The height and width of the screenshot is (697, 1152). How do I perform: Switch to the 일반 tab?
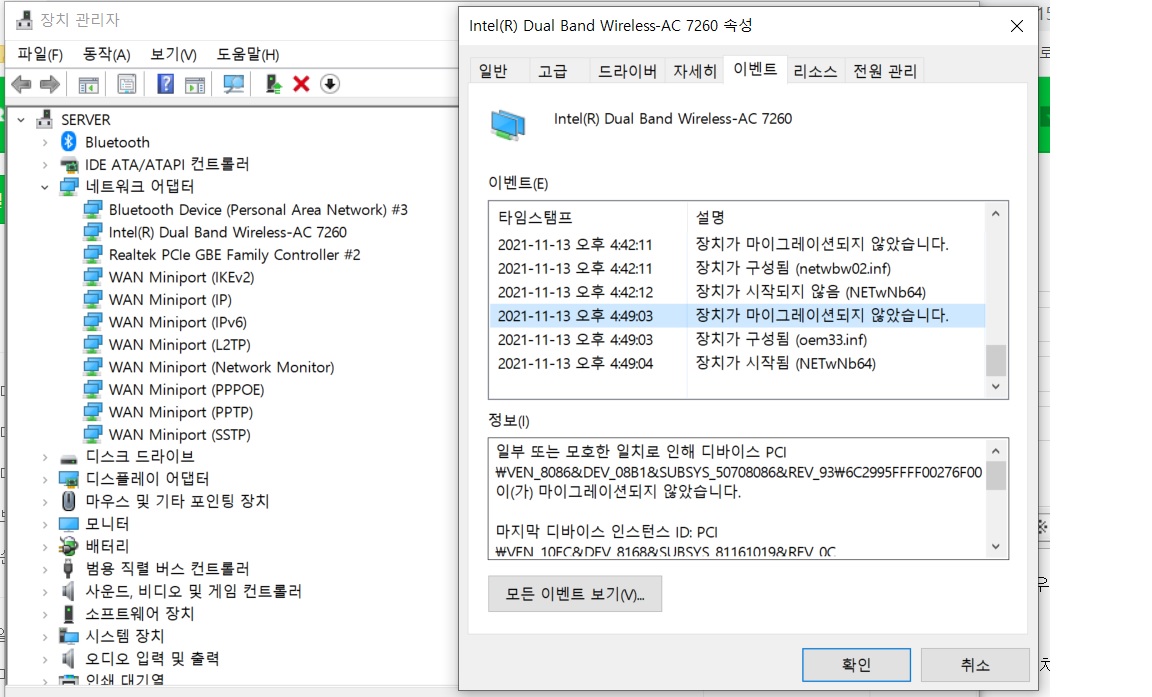(x=493, y=71)
